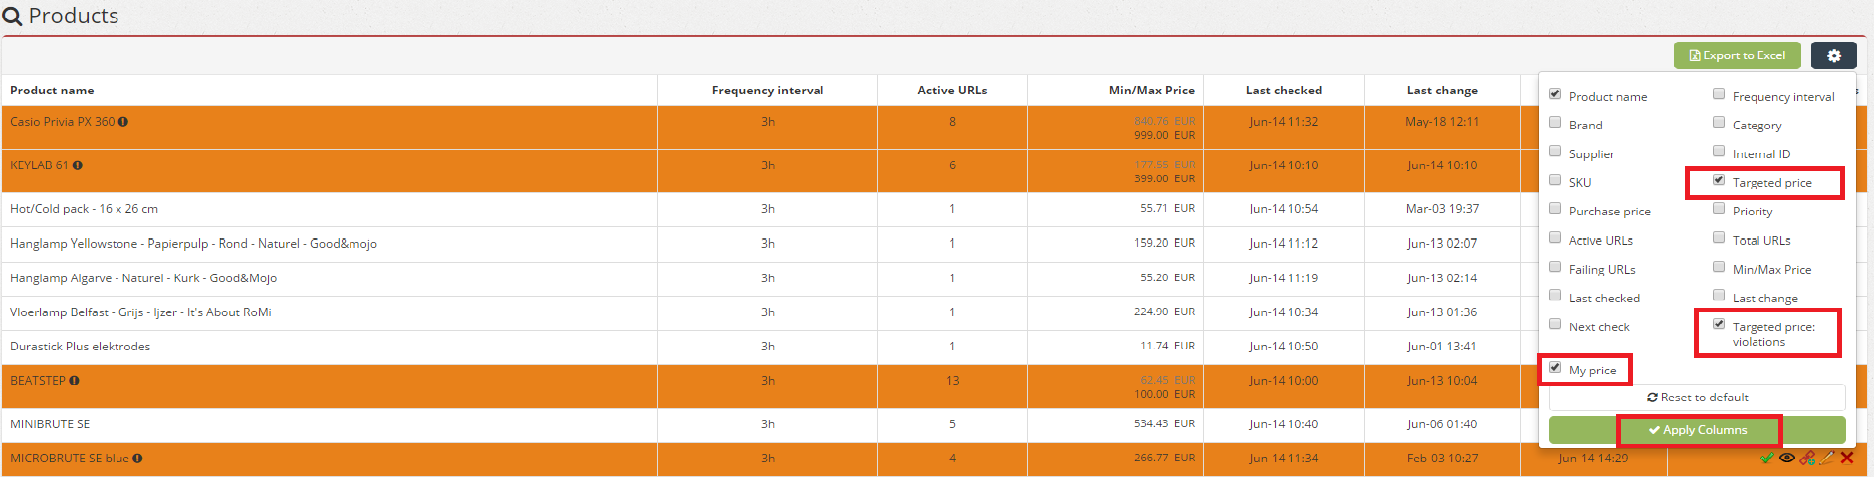This screenshot has width=1874, height=477.
Task: Uncheck the Product name column checkbox
Action: (x=1555, y=94)
